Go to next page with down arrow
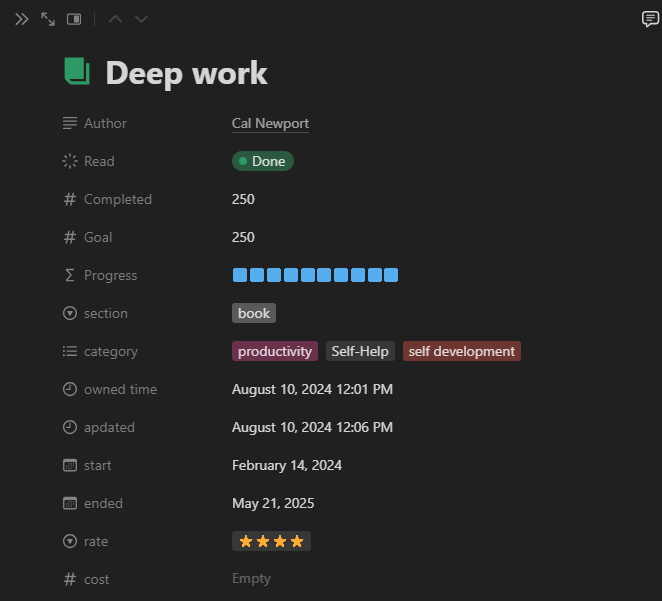Screen dimensions: 662x601 [x=141, y=19]
